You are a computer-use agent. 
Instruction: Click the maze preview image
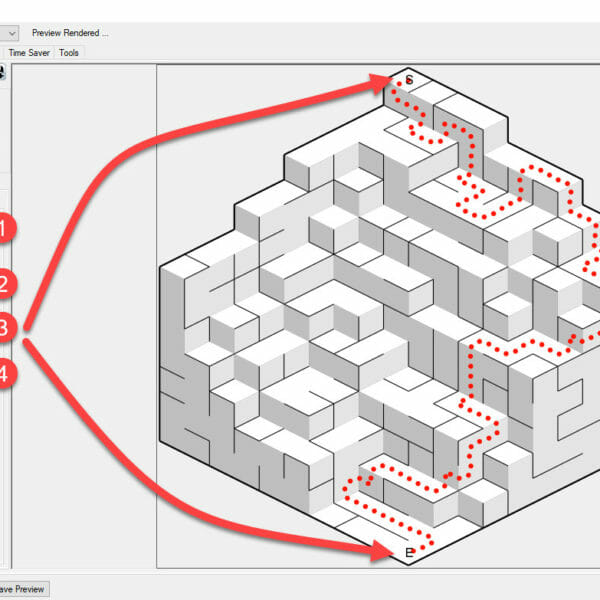(x=379, y=316)
